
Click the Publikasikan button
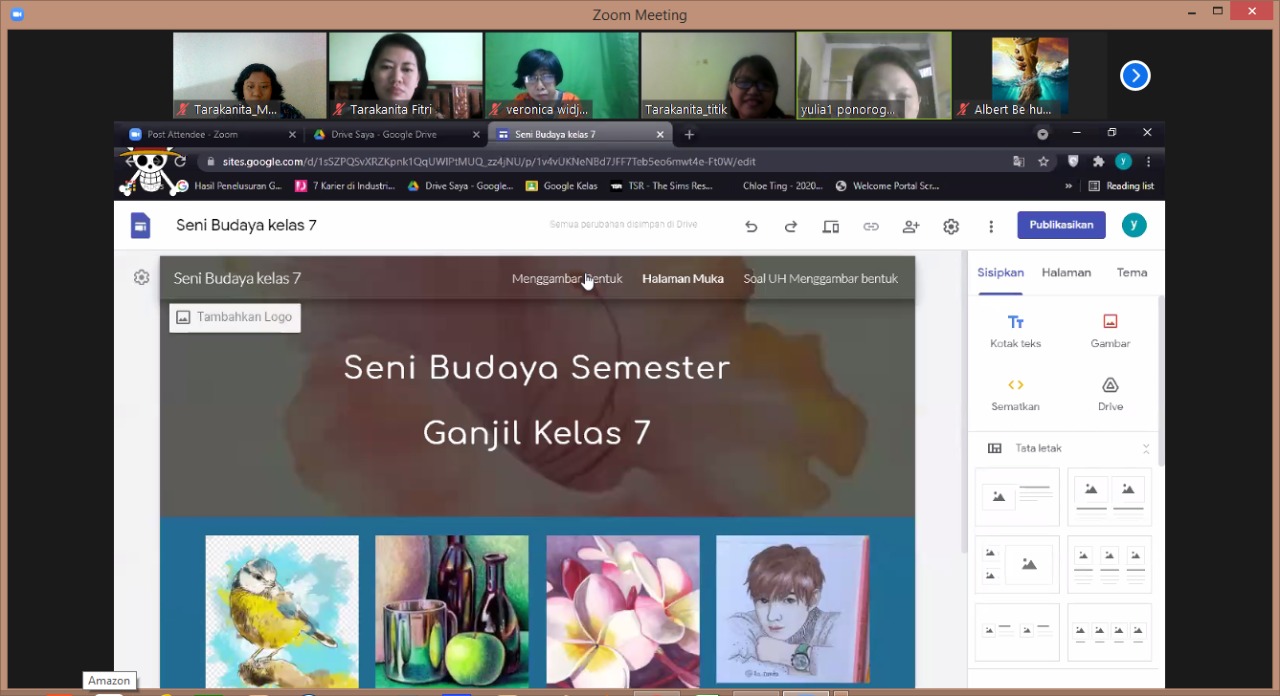coord(1061,225)
